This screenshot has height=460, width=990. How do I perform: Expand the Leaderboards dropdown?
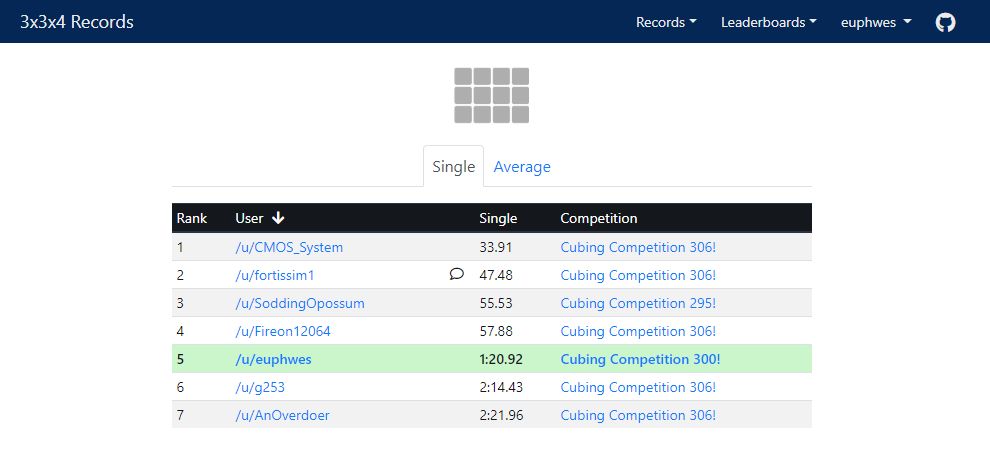[x=769, y=22]
